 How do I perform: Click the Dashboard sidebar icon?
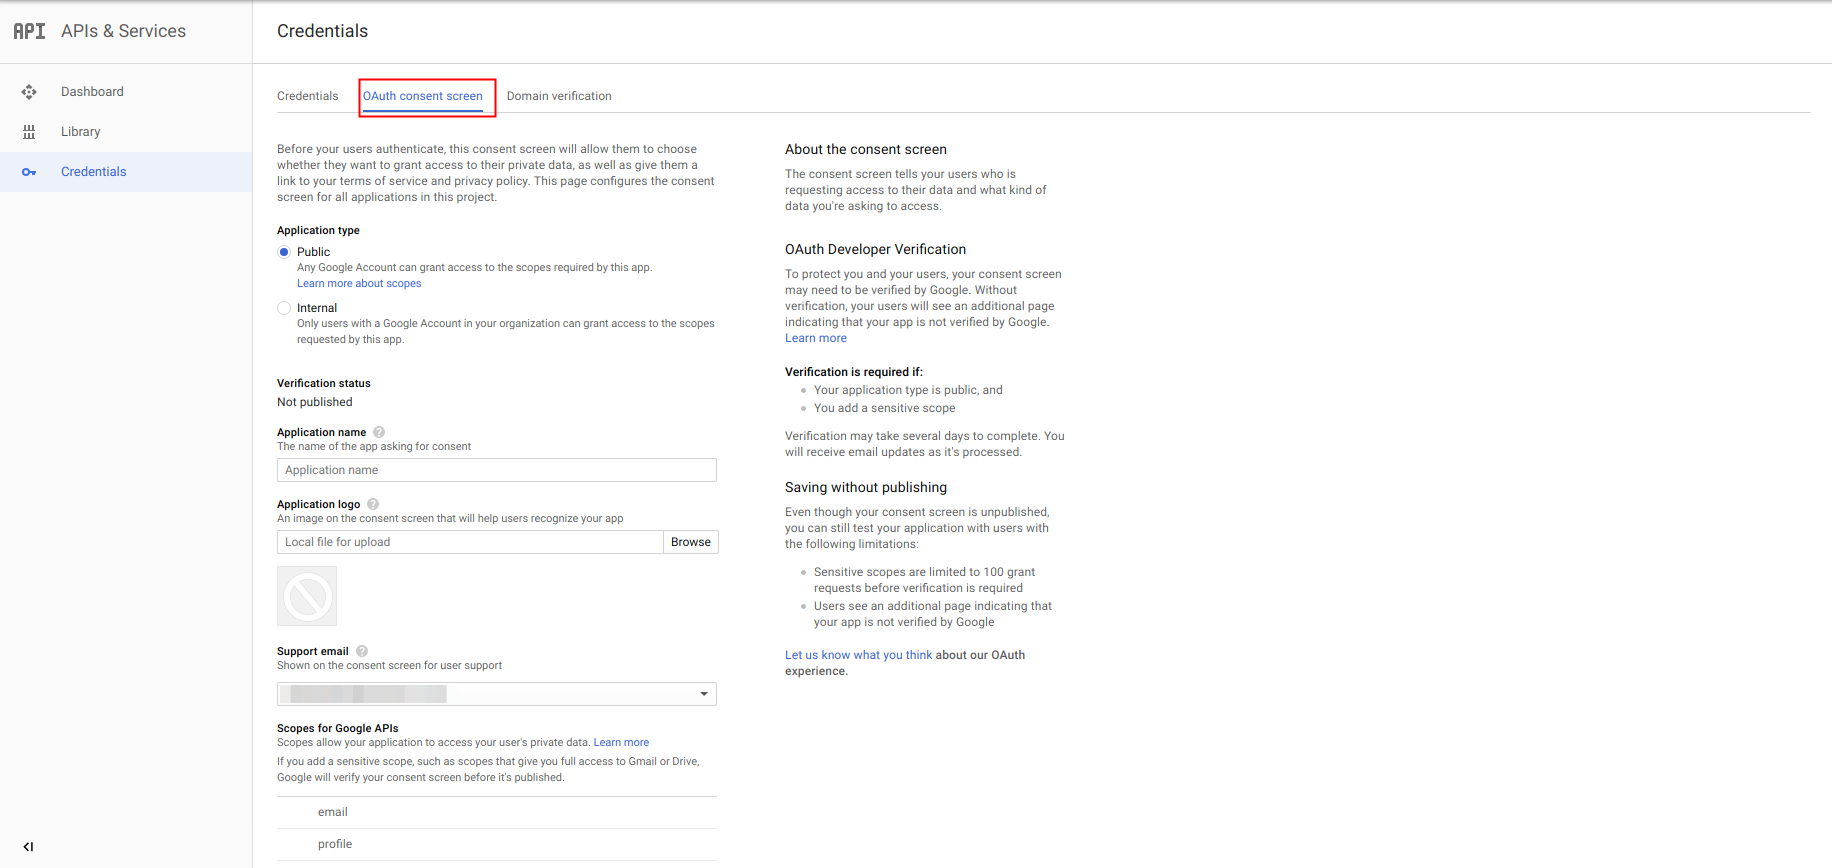(29, 92)
